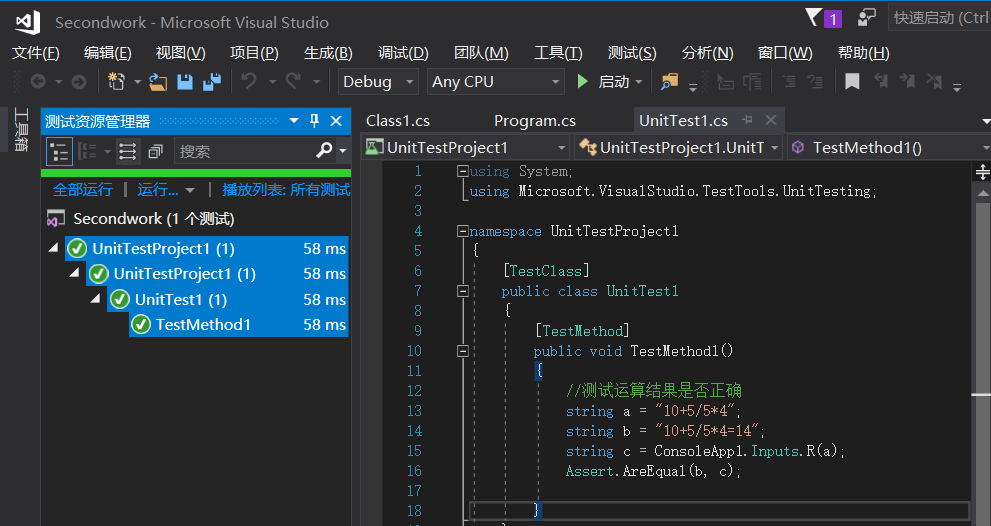Image resolution: width=991 pixels, height=526 pixels.
Task: Click the 全部运行 link
Action: coord(82,189)
